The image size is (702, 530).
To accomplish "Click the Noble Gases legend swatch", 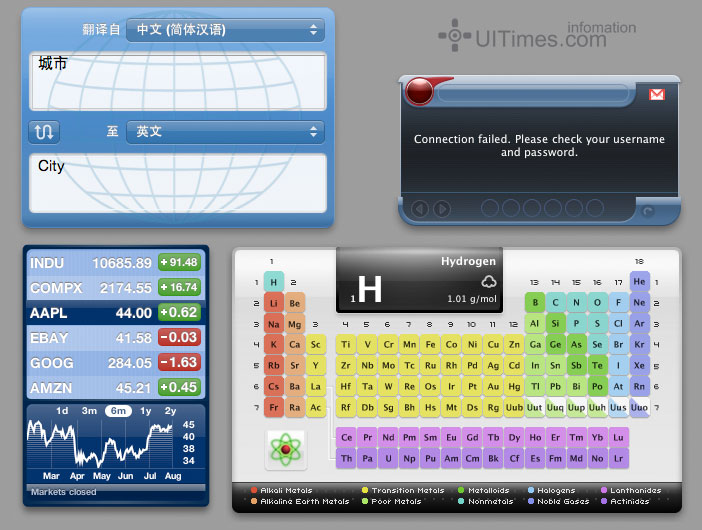I will (531, 501).
